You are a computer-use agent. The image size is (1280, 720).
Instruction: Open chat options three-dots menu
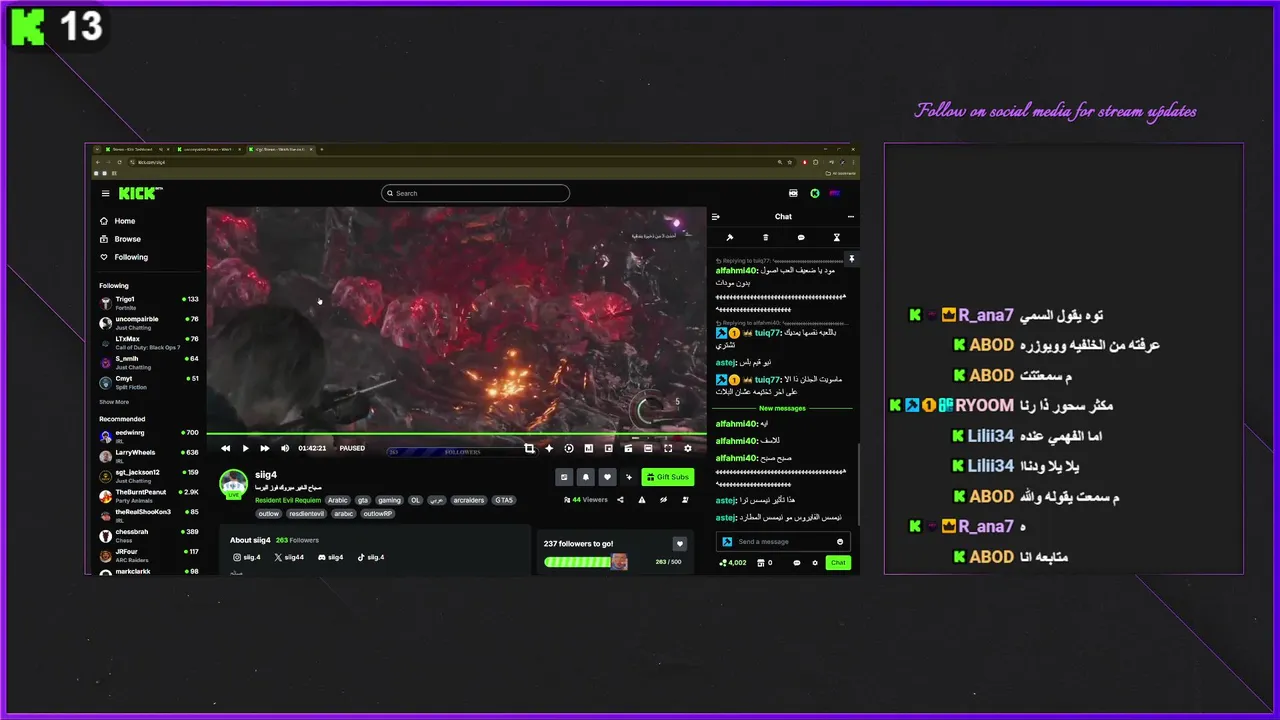pos(851,217)
